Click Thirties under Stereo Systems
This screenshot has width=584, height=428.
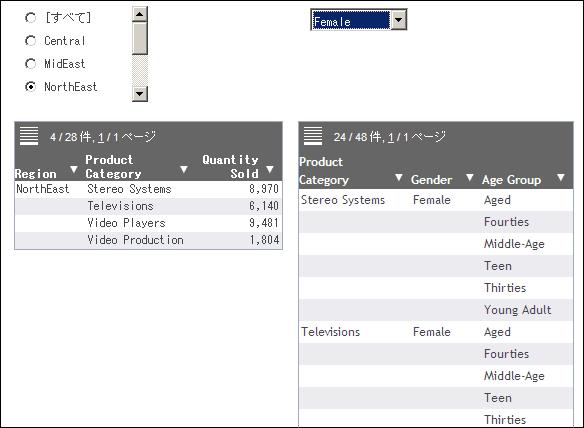point(505,288)
